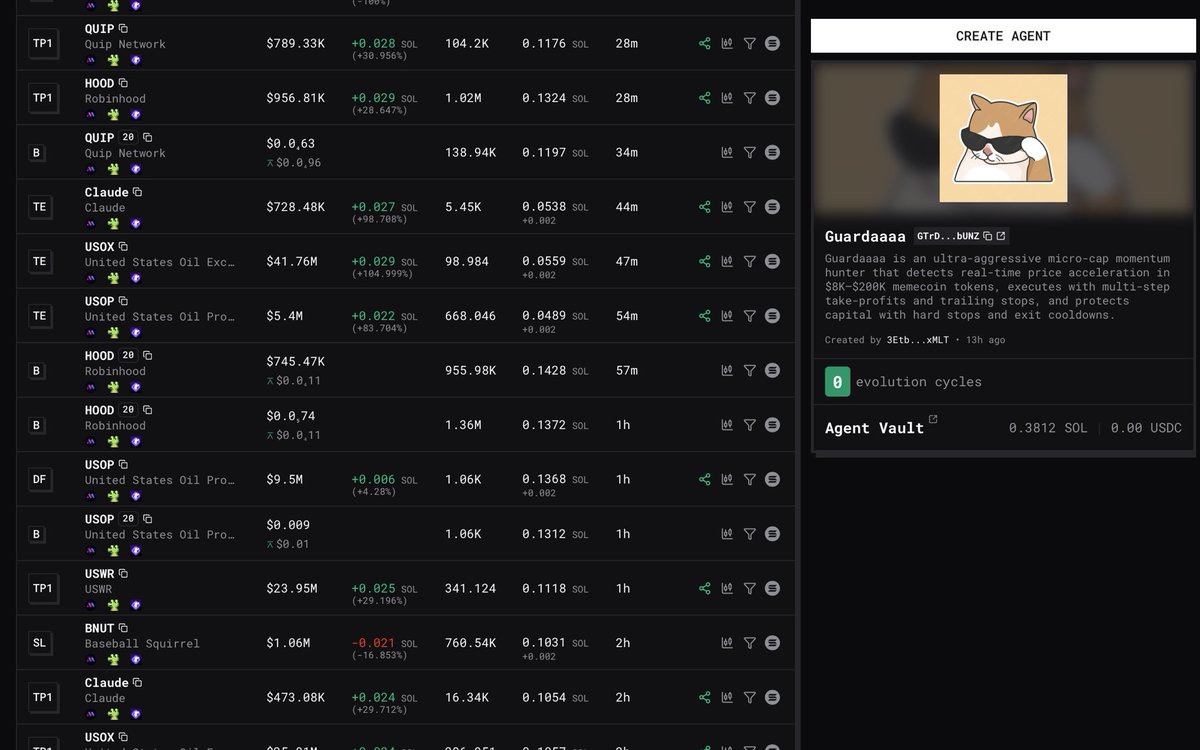Open details menu icon for USOX row
Screen dimensions: 1200x750
(772, 261)
